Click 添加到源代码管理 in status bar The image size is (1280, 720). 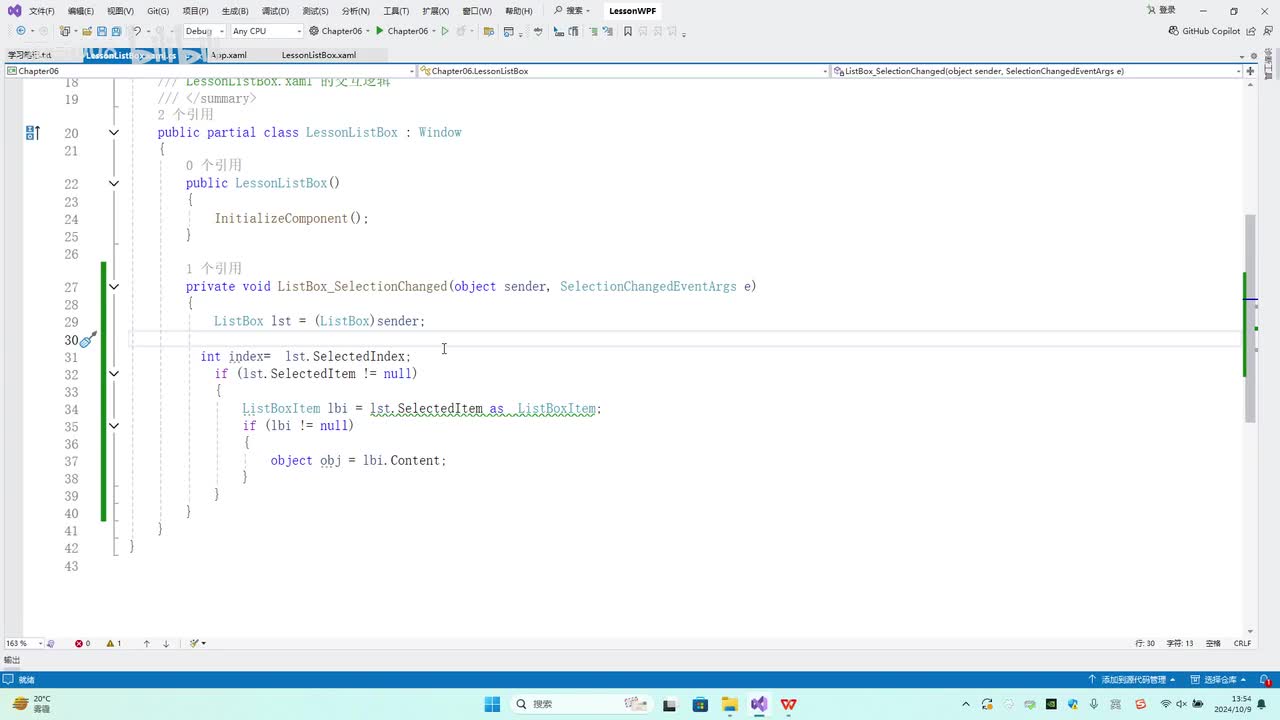click(1132, 679)
